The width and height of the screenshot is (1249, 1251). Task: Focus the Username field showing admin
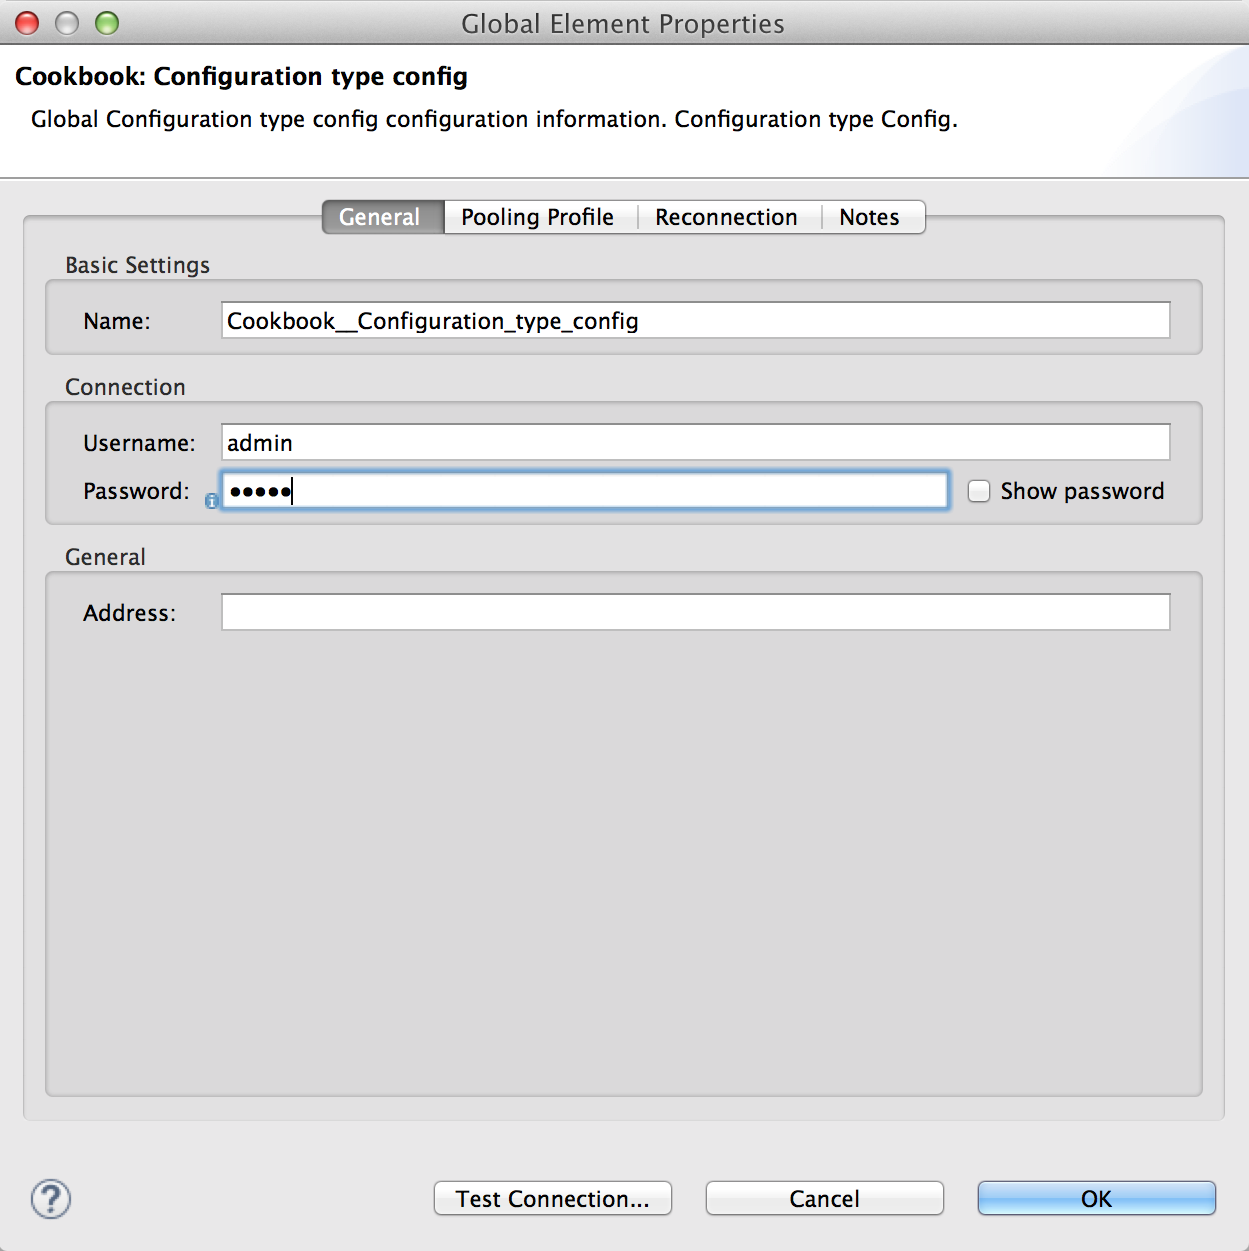tap(695, 441)
